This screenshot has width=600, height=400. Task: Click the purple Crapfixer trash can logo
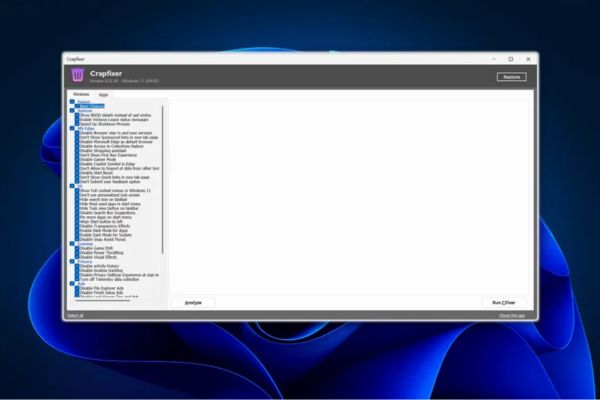click(x=78, y=75)
